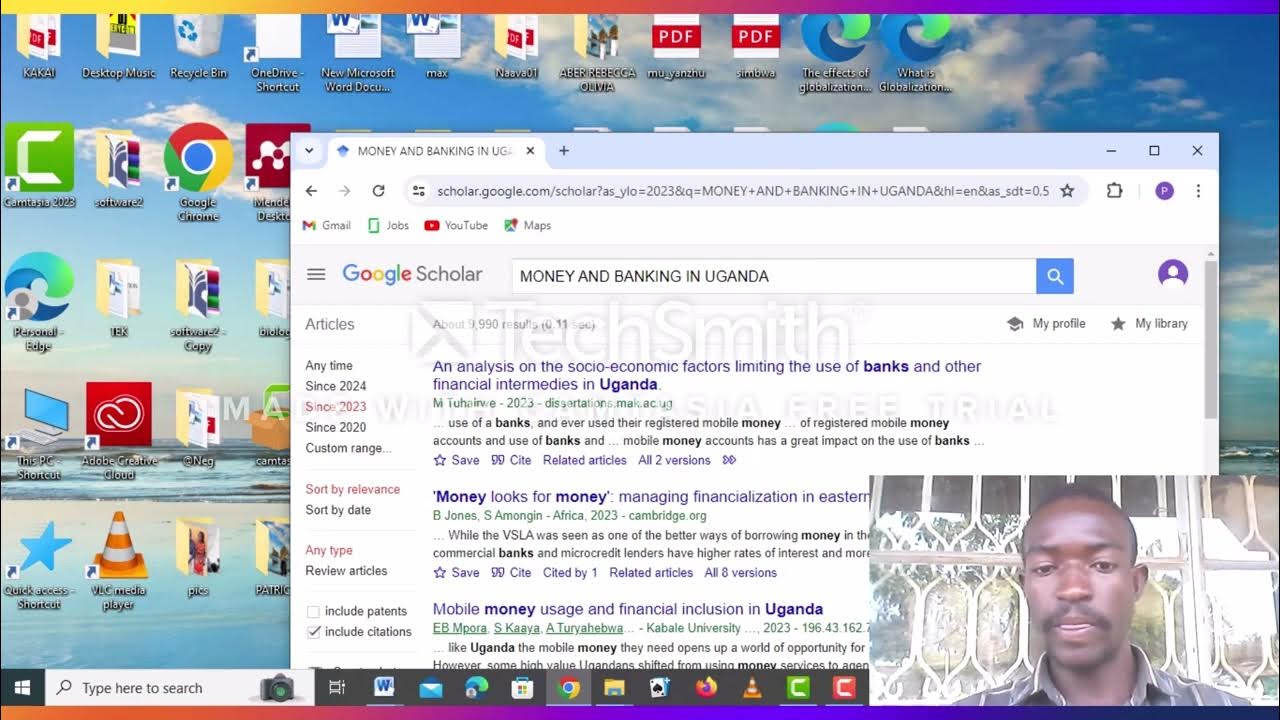Open Firefox from the taskbar
Screen dimensions: 1280x720
[706, 688]
